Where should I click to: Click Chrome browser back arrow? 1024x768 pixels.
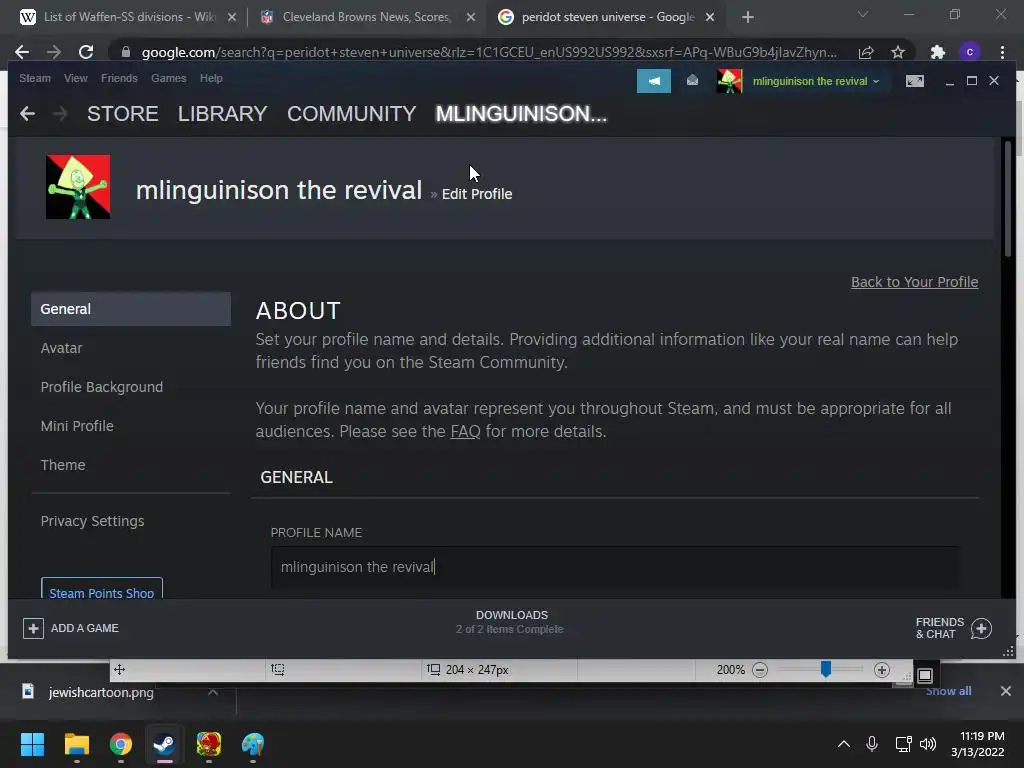tap(22, 52)
